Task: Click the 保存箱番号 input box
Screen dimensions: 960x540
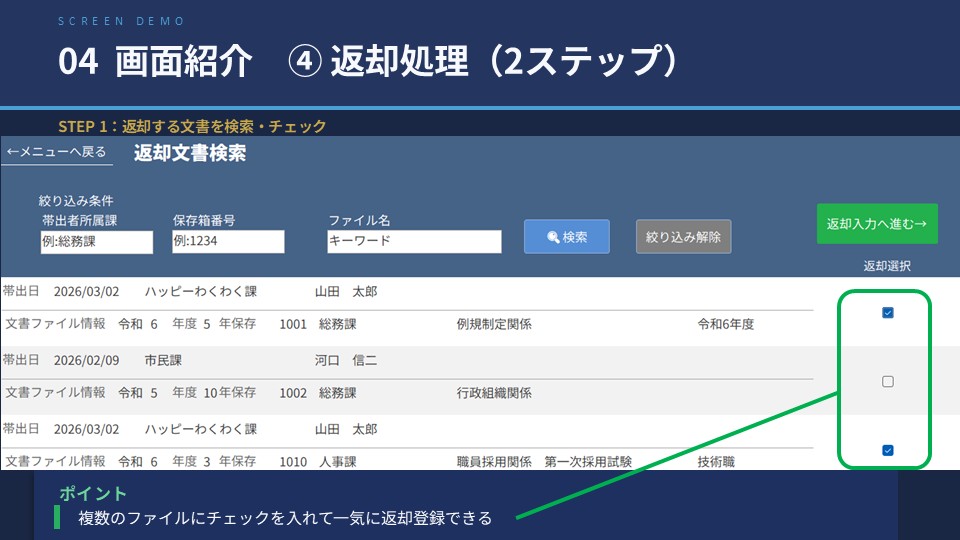Action: coord(228,242)
